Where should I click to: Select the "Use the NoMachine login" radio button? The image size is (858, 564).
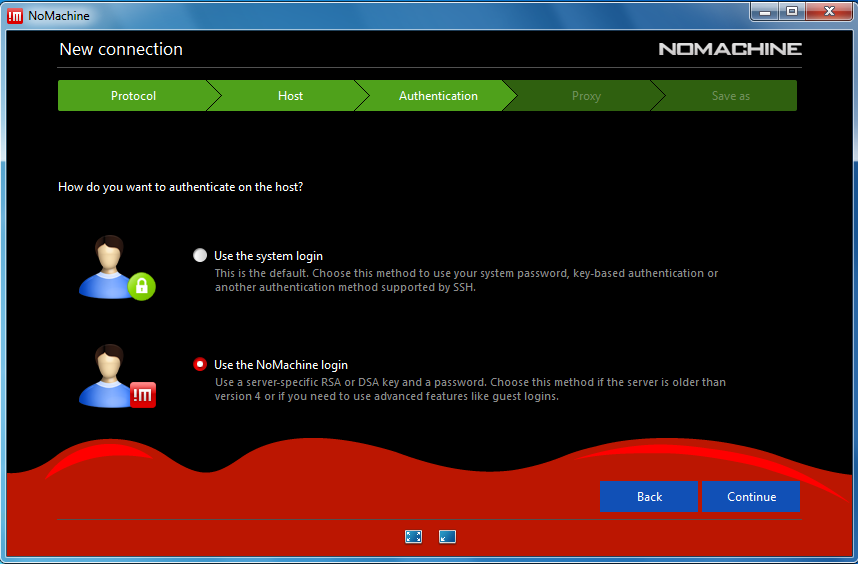[x=200, y=365]
